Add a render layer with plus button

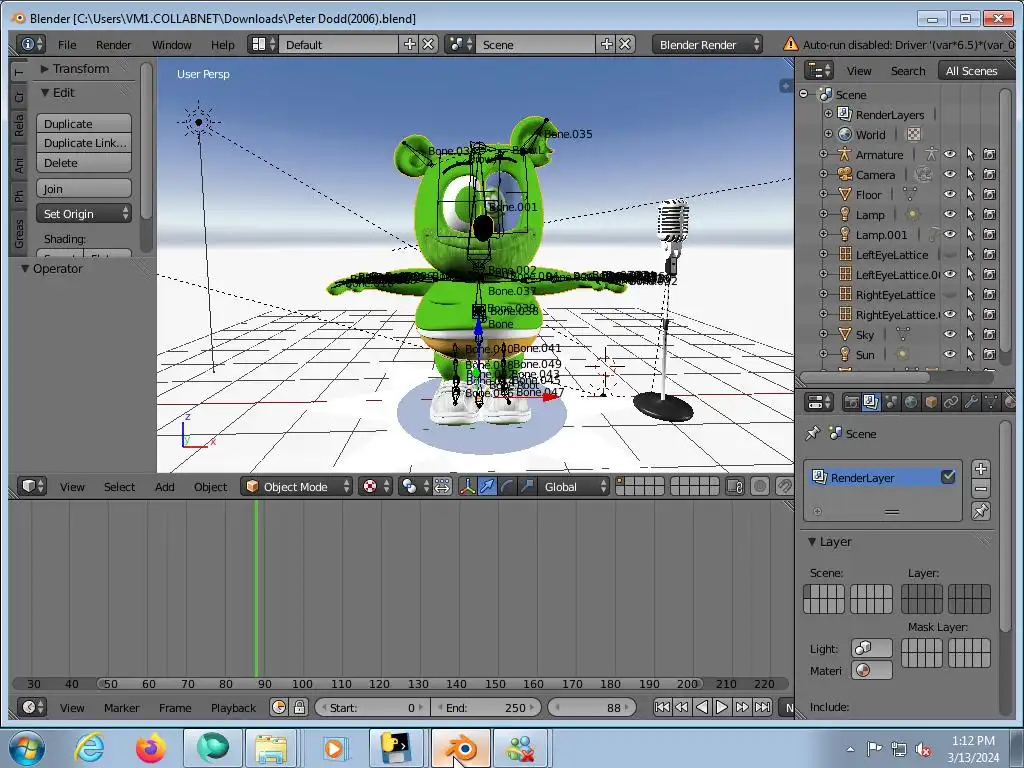[980, 469]
